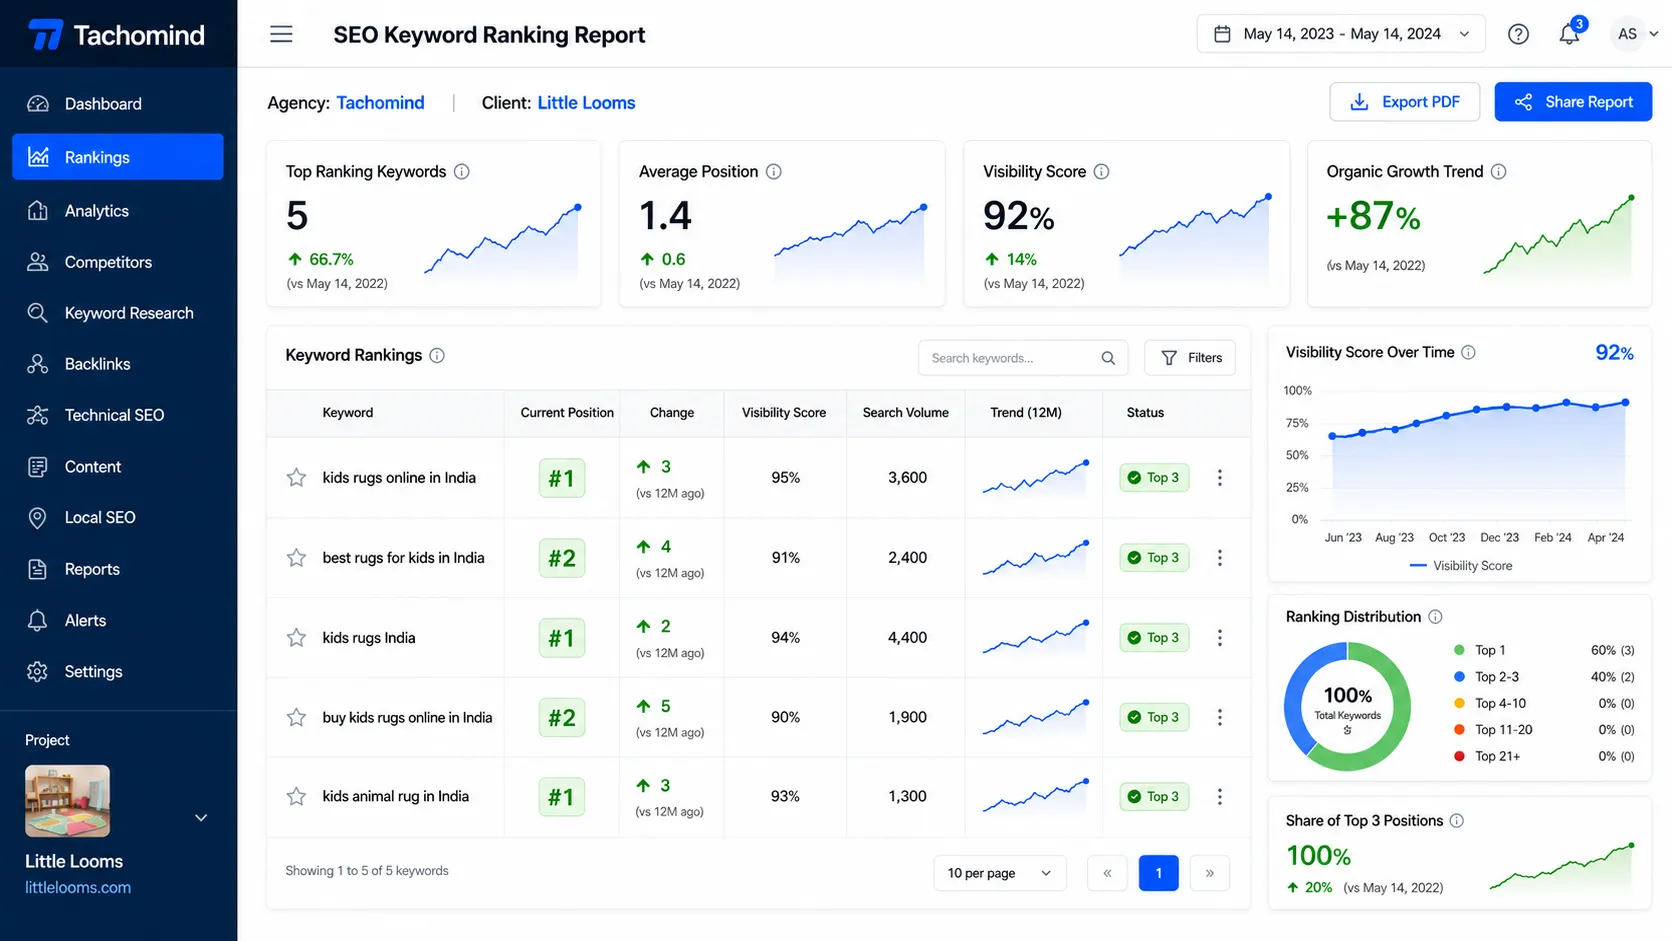Click the Little Looms project thumbnail

(67, 801)
